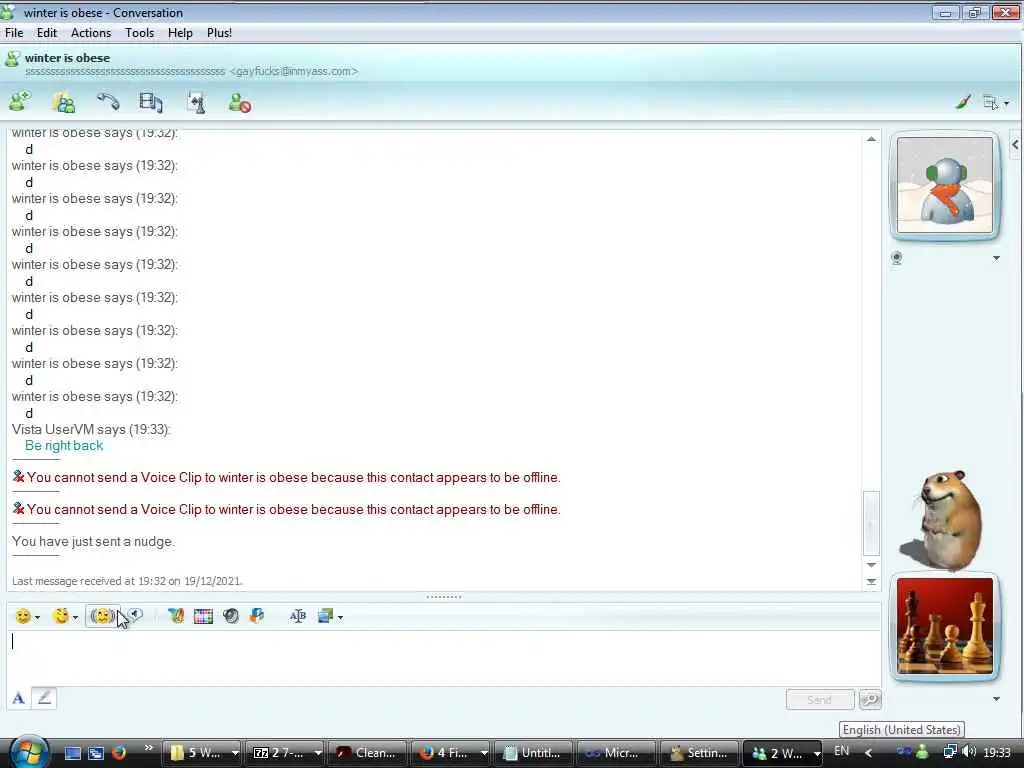Expand the background image dropdown arrow
Screen dimensions: 1024x768
pos(340,617)
